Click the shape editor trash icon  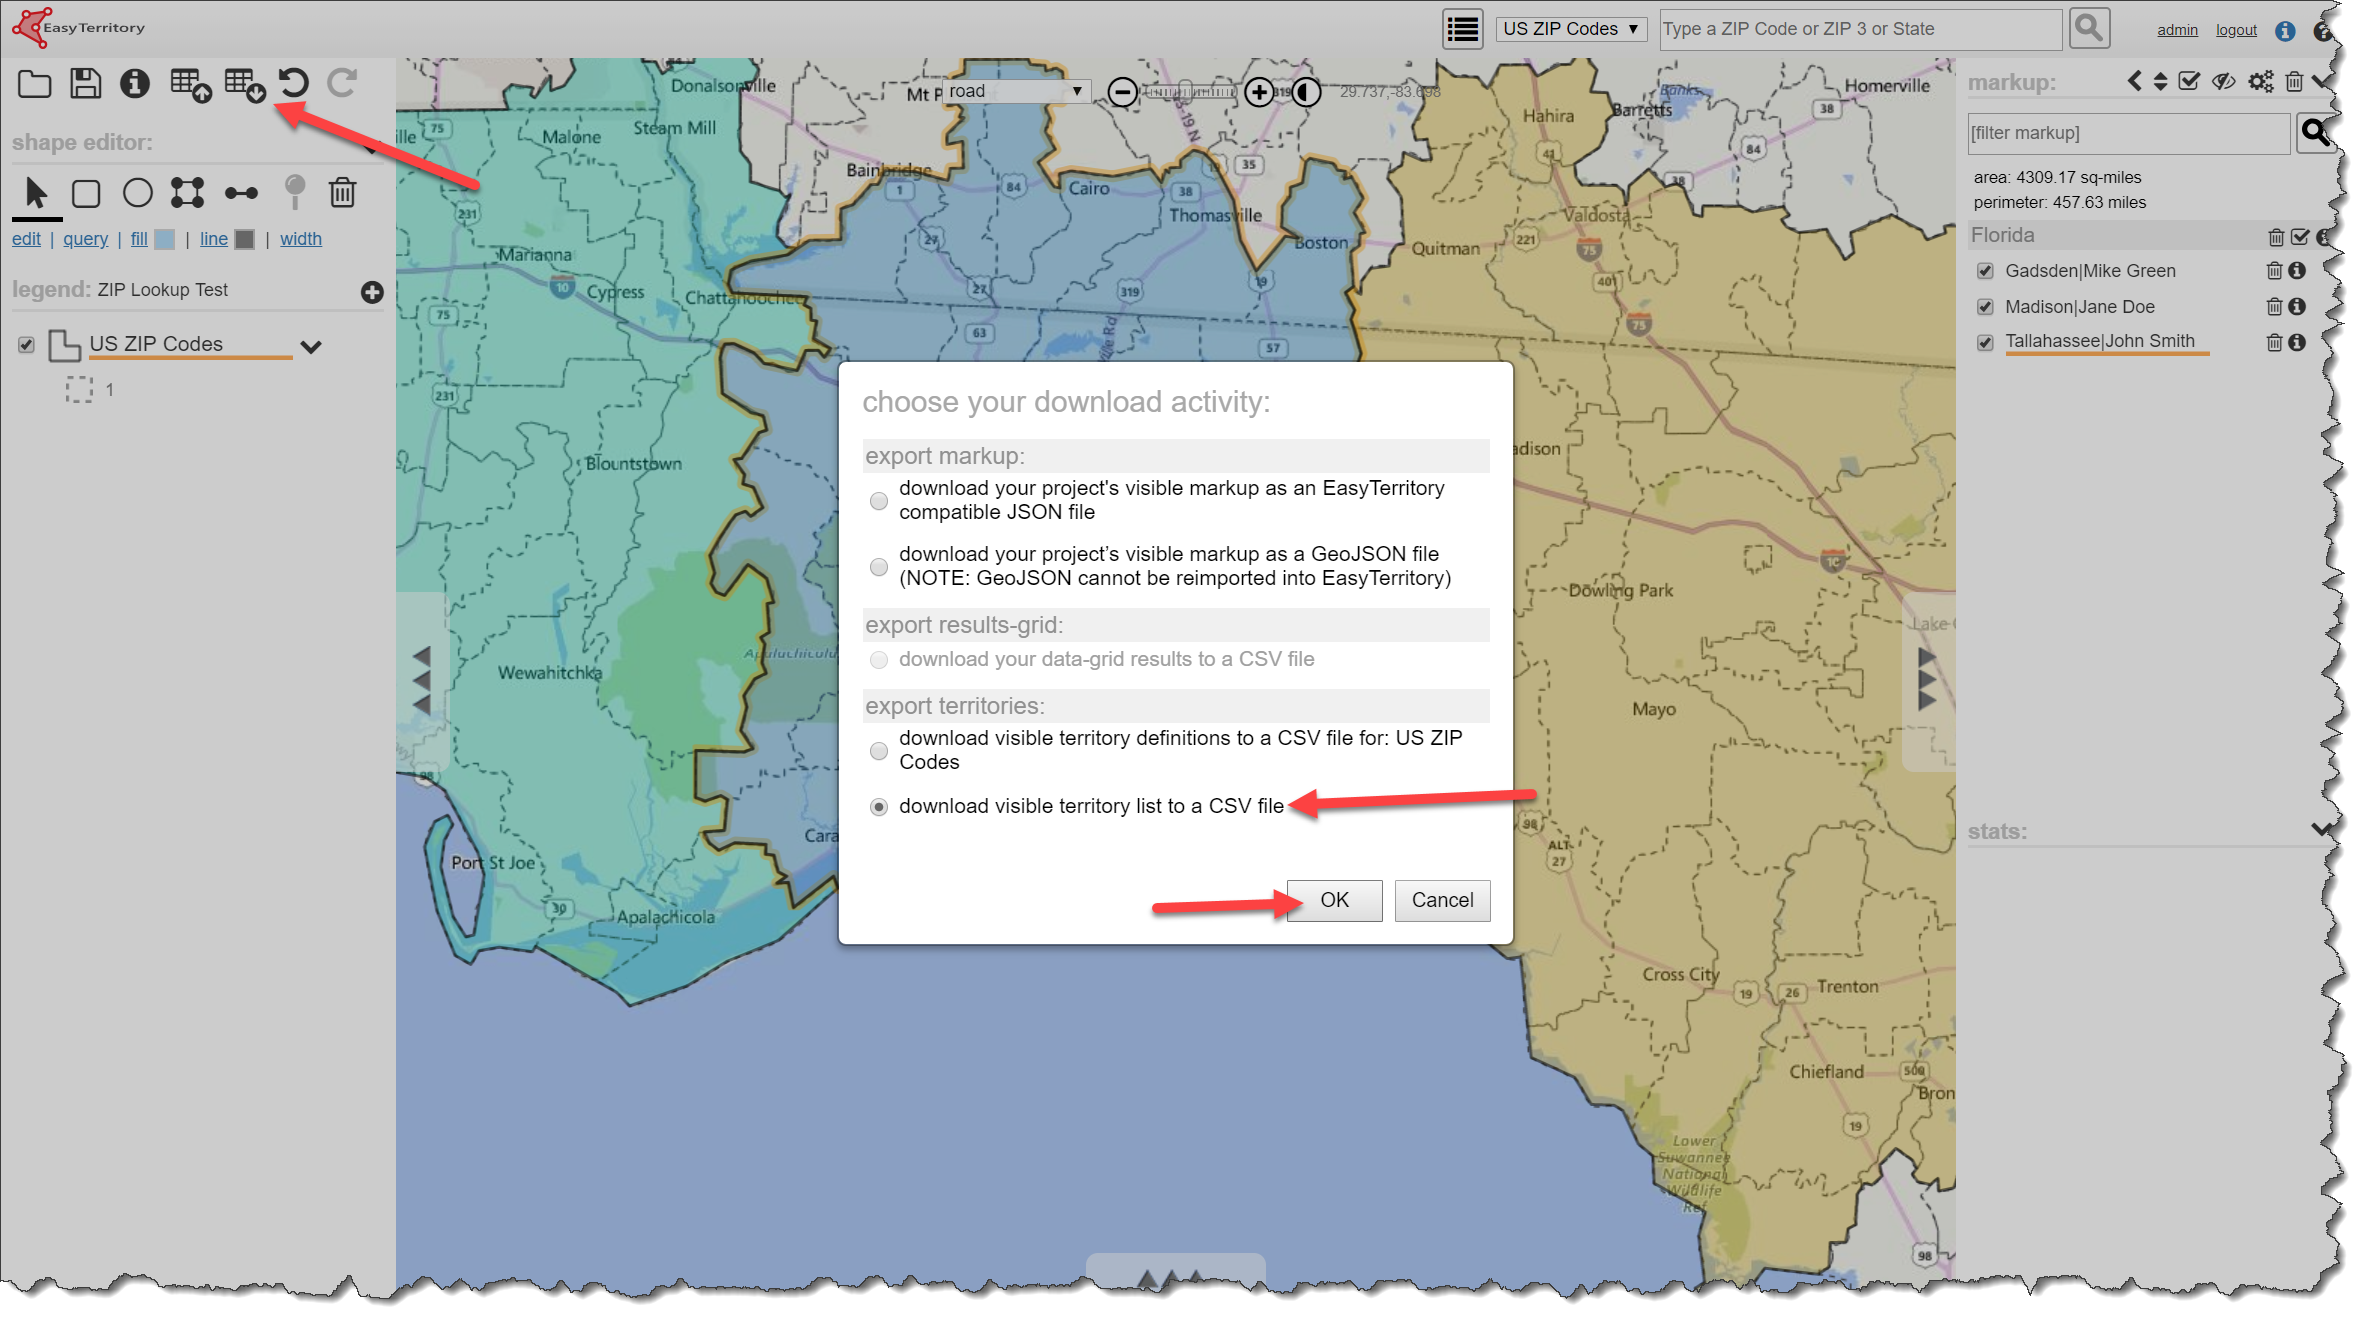coord(343,193)
